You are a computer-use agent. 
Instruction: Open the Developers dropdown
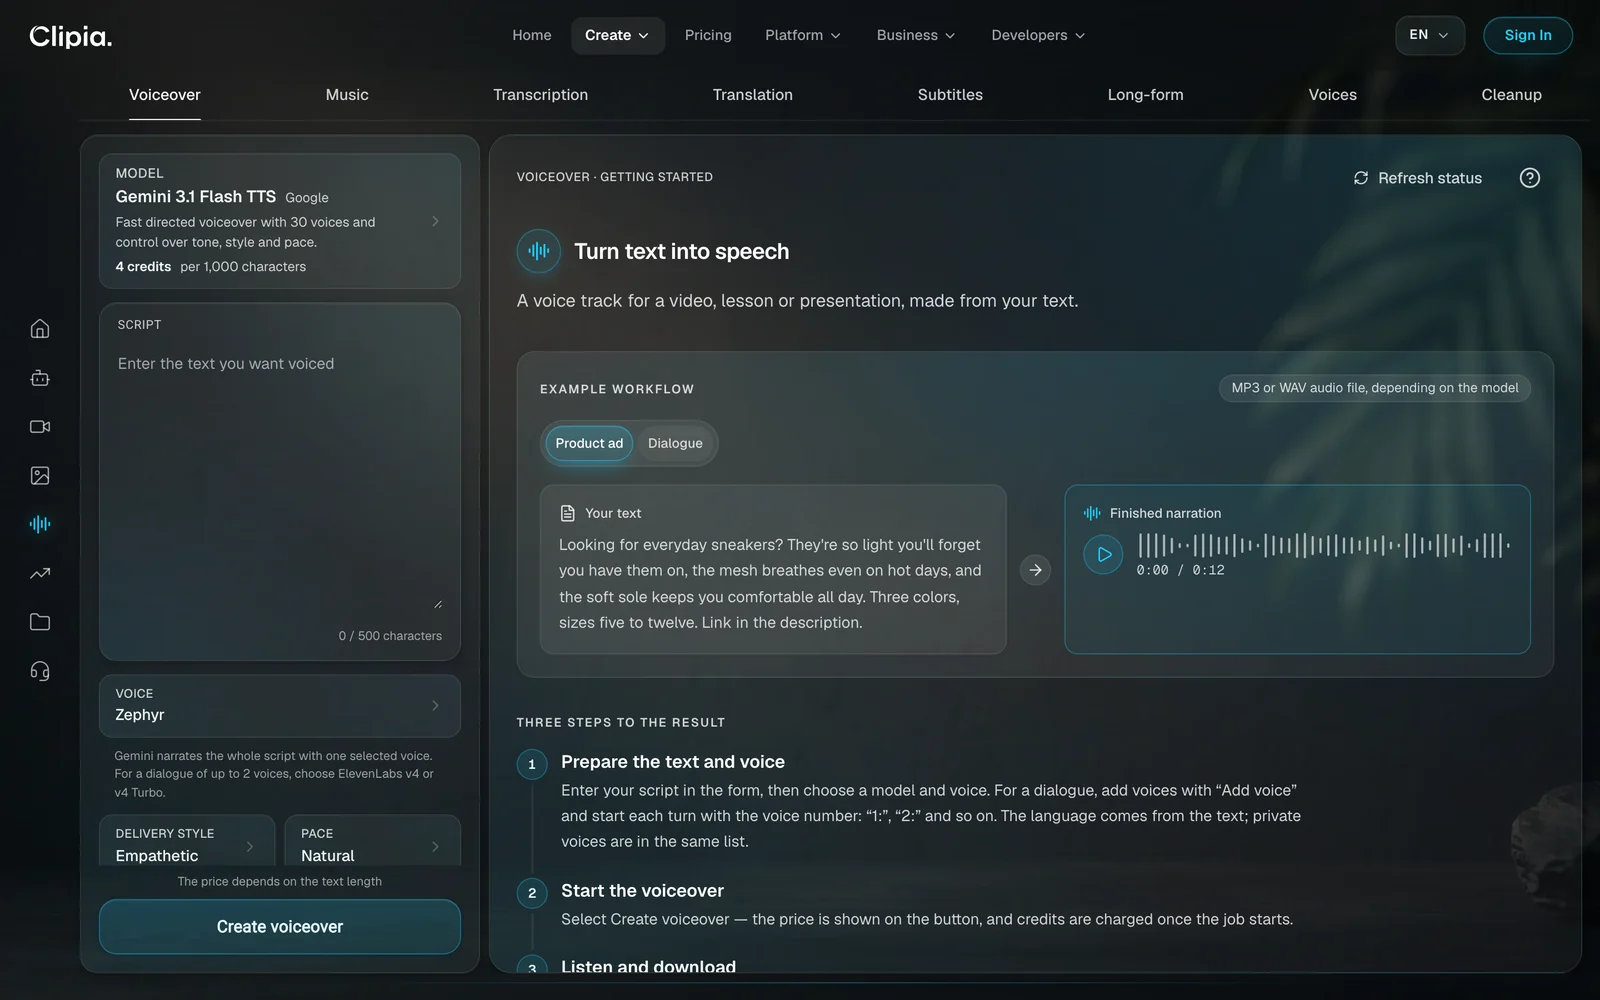click(x=1038, y=35)
